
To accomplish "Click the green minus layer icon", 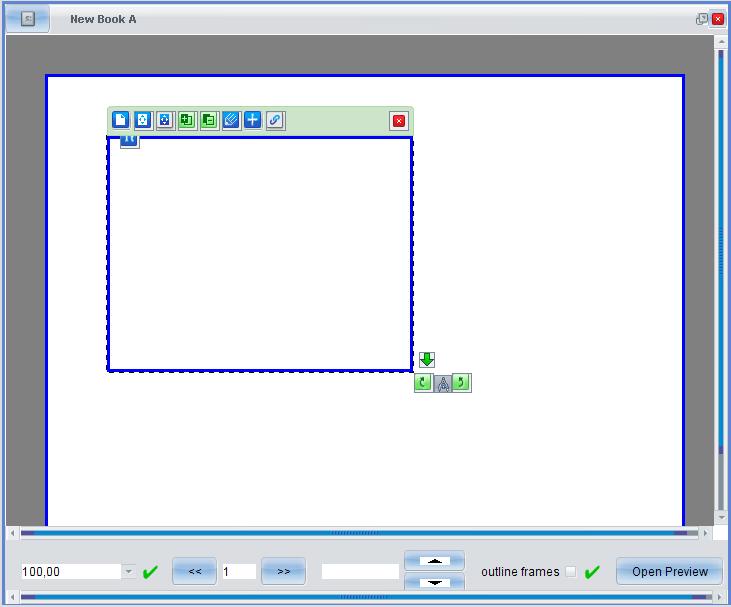I will pyautogui.click(x=209, y=120).
